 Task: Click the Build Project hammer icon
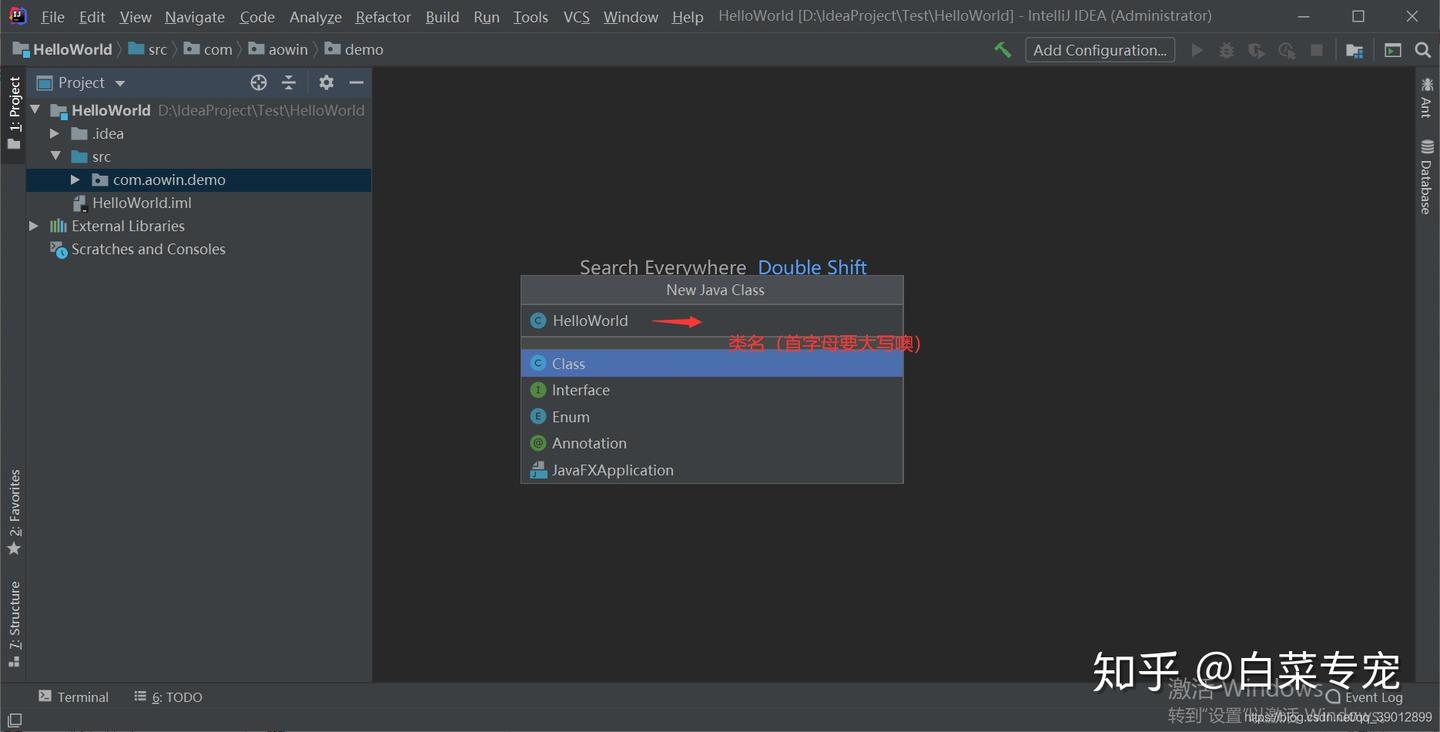click(1002, 50)
